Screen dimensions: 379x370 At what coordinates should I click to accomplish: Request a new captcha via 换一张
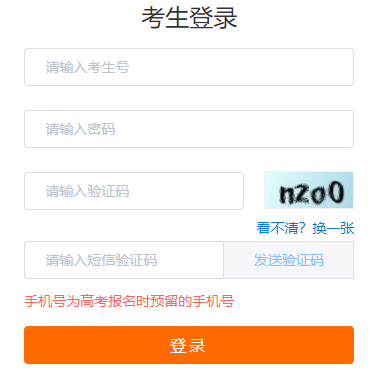[333, 228]
